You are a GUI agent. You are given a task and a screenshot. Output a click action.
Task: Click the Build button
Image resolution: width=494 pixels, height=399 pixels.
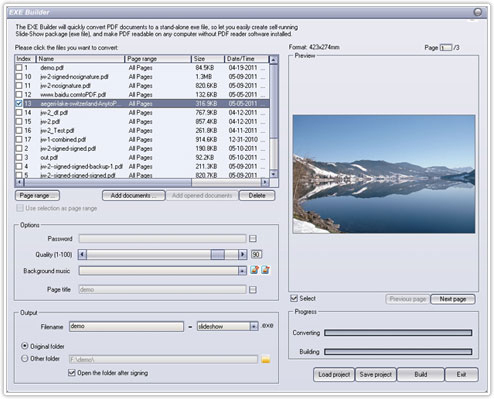click(421, 374)
